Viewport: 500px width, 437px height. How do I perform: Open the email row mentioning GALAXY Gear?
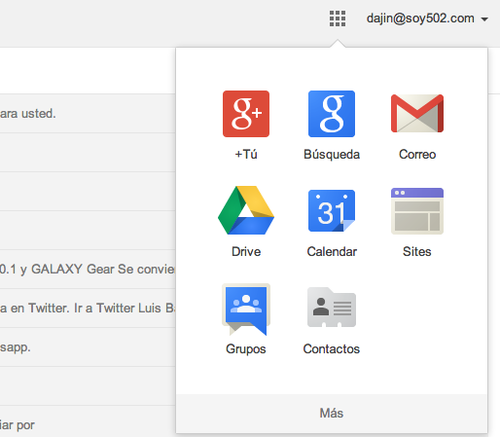88,269
